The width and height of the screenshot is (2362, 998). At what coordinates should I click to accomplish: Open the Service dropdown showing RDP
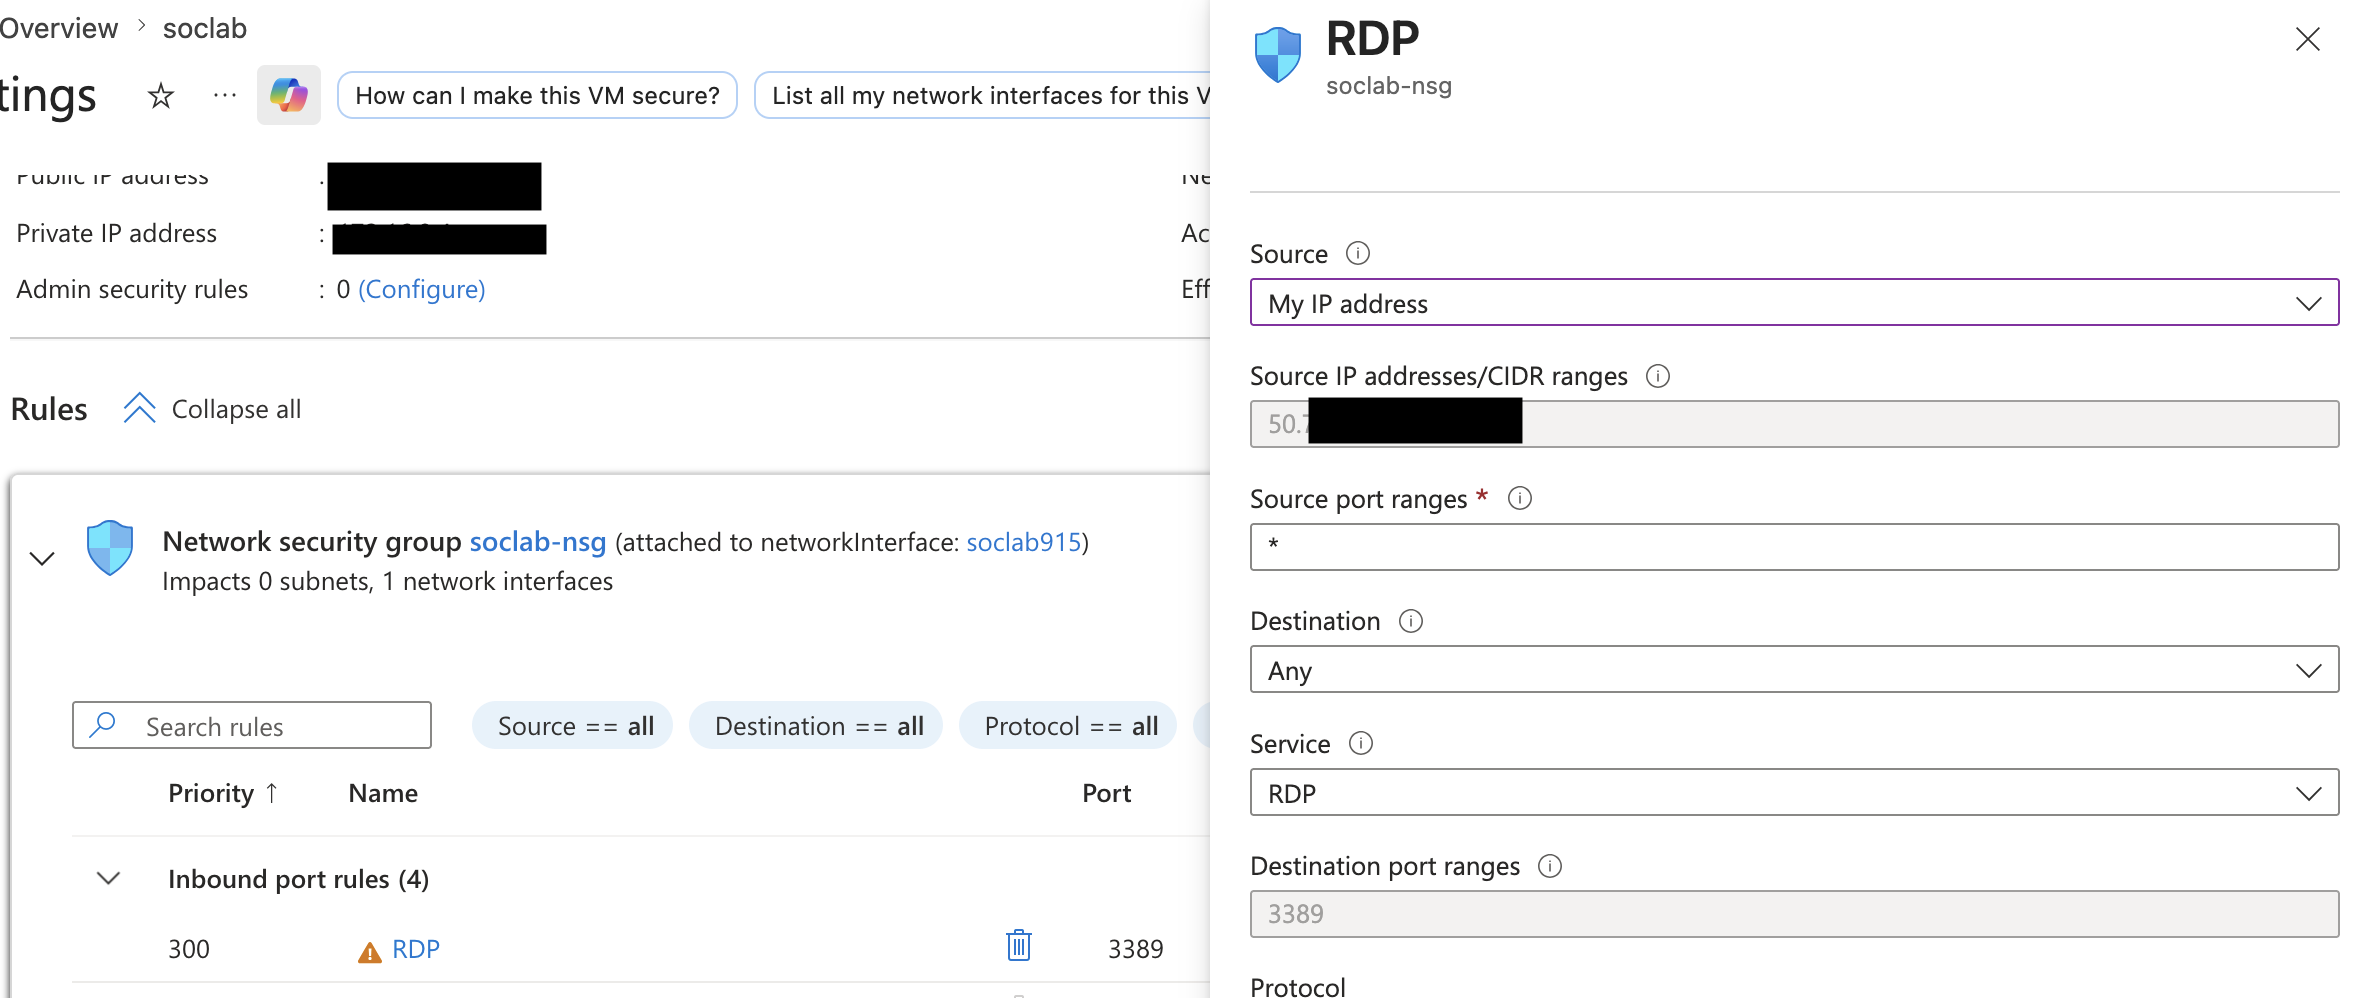(x=1794, y=792)
